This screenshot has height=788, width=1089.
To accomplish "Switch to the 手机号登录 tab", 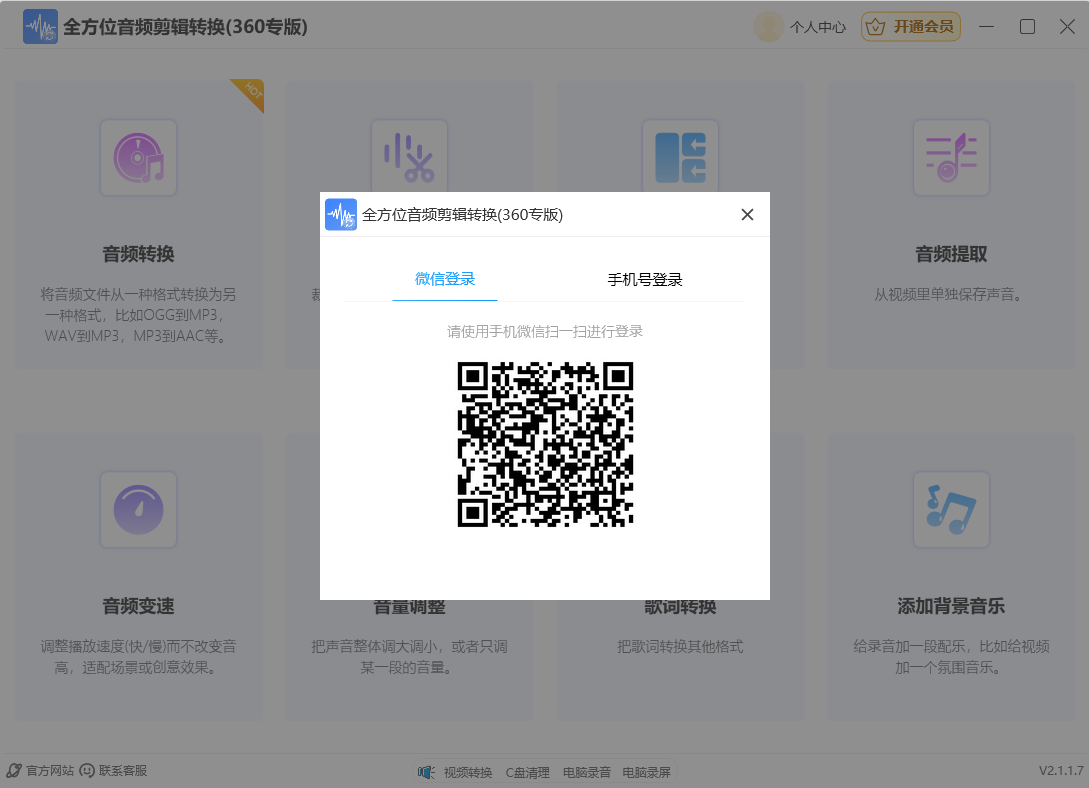I will [x=645, y=280].
